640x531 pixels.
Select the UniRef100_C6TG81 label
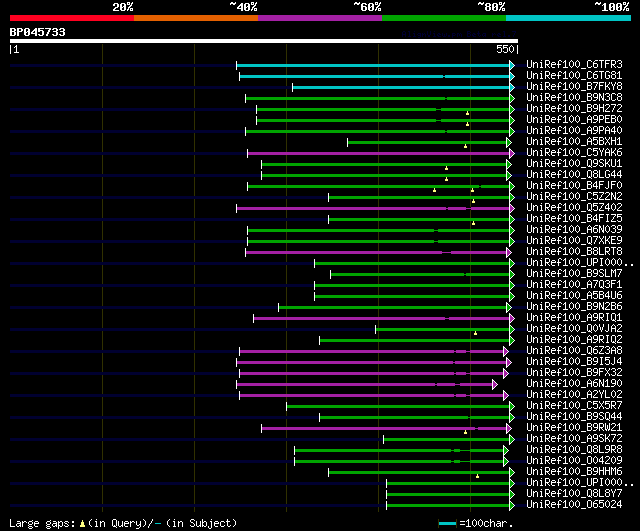(574, 76)
